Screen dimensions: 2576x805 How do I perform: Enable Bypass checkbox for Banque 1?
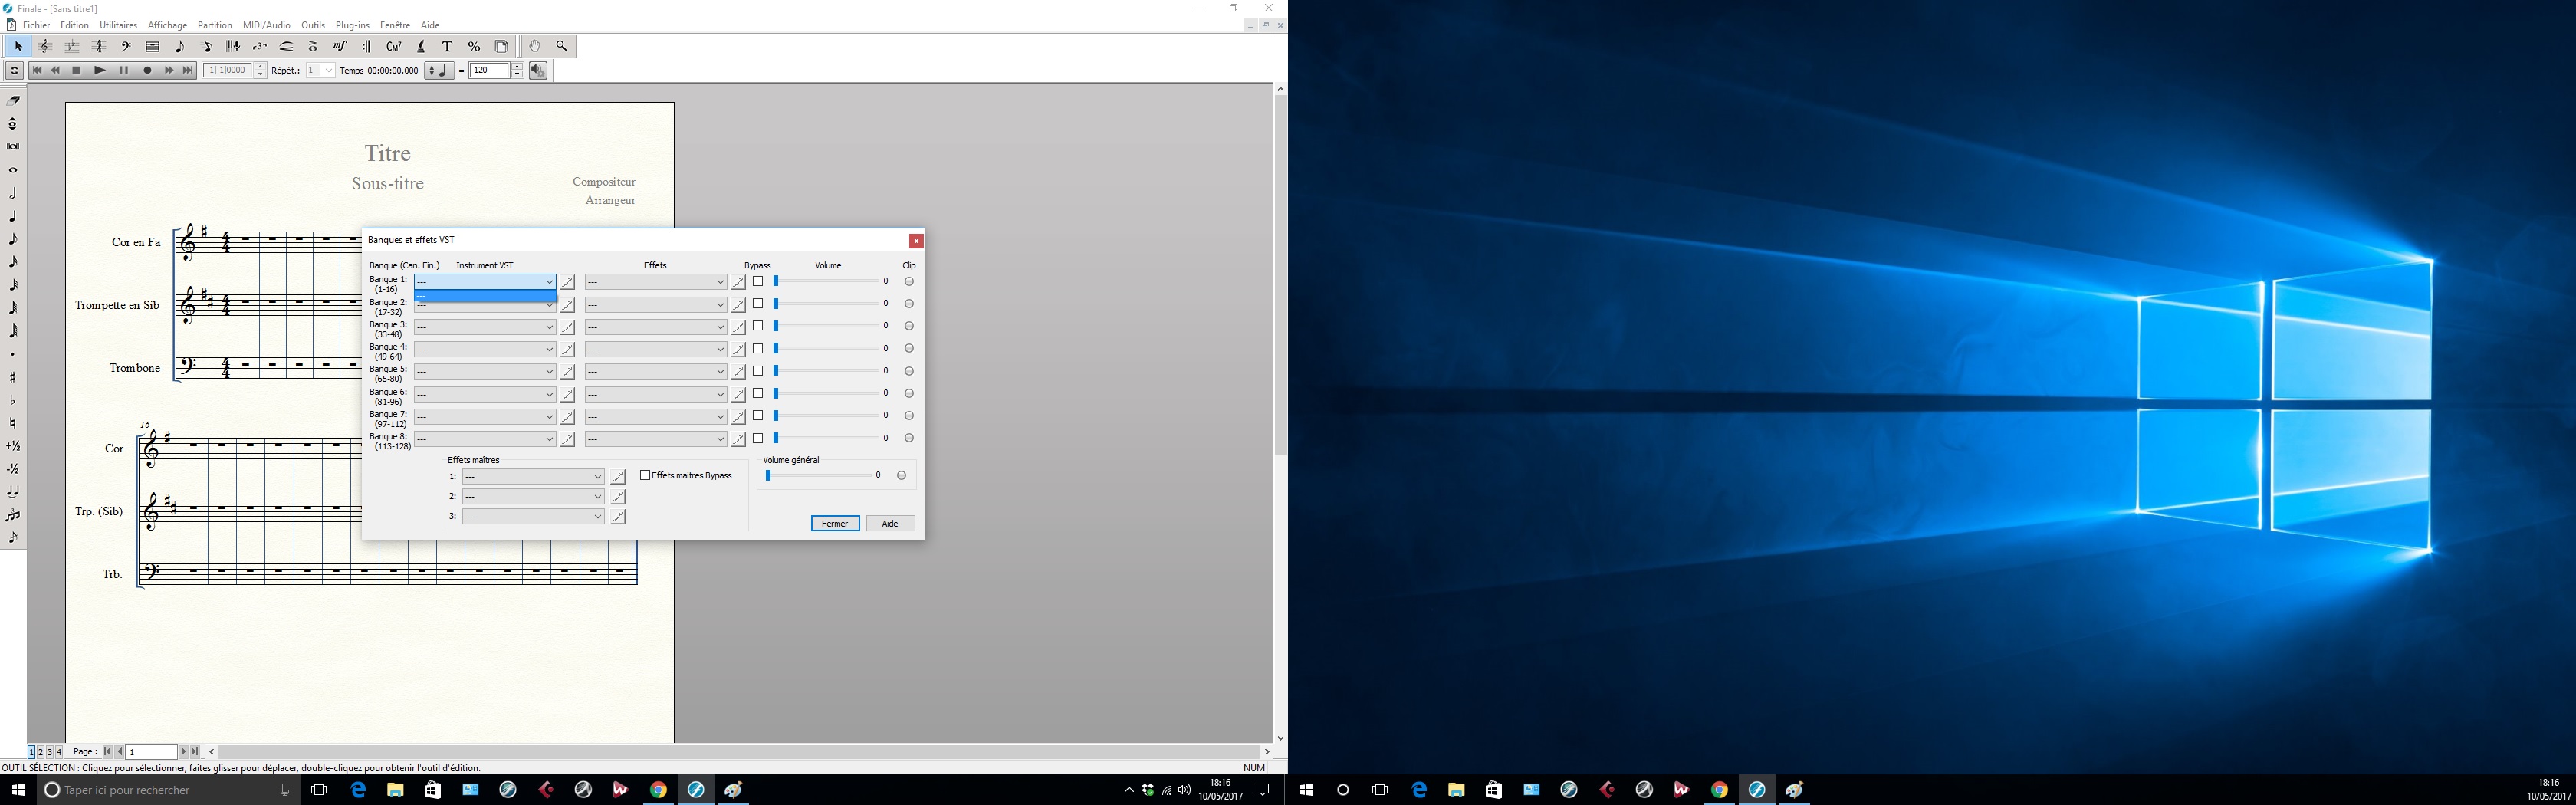(x=758, y=282)
